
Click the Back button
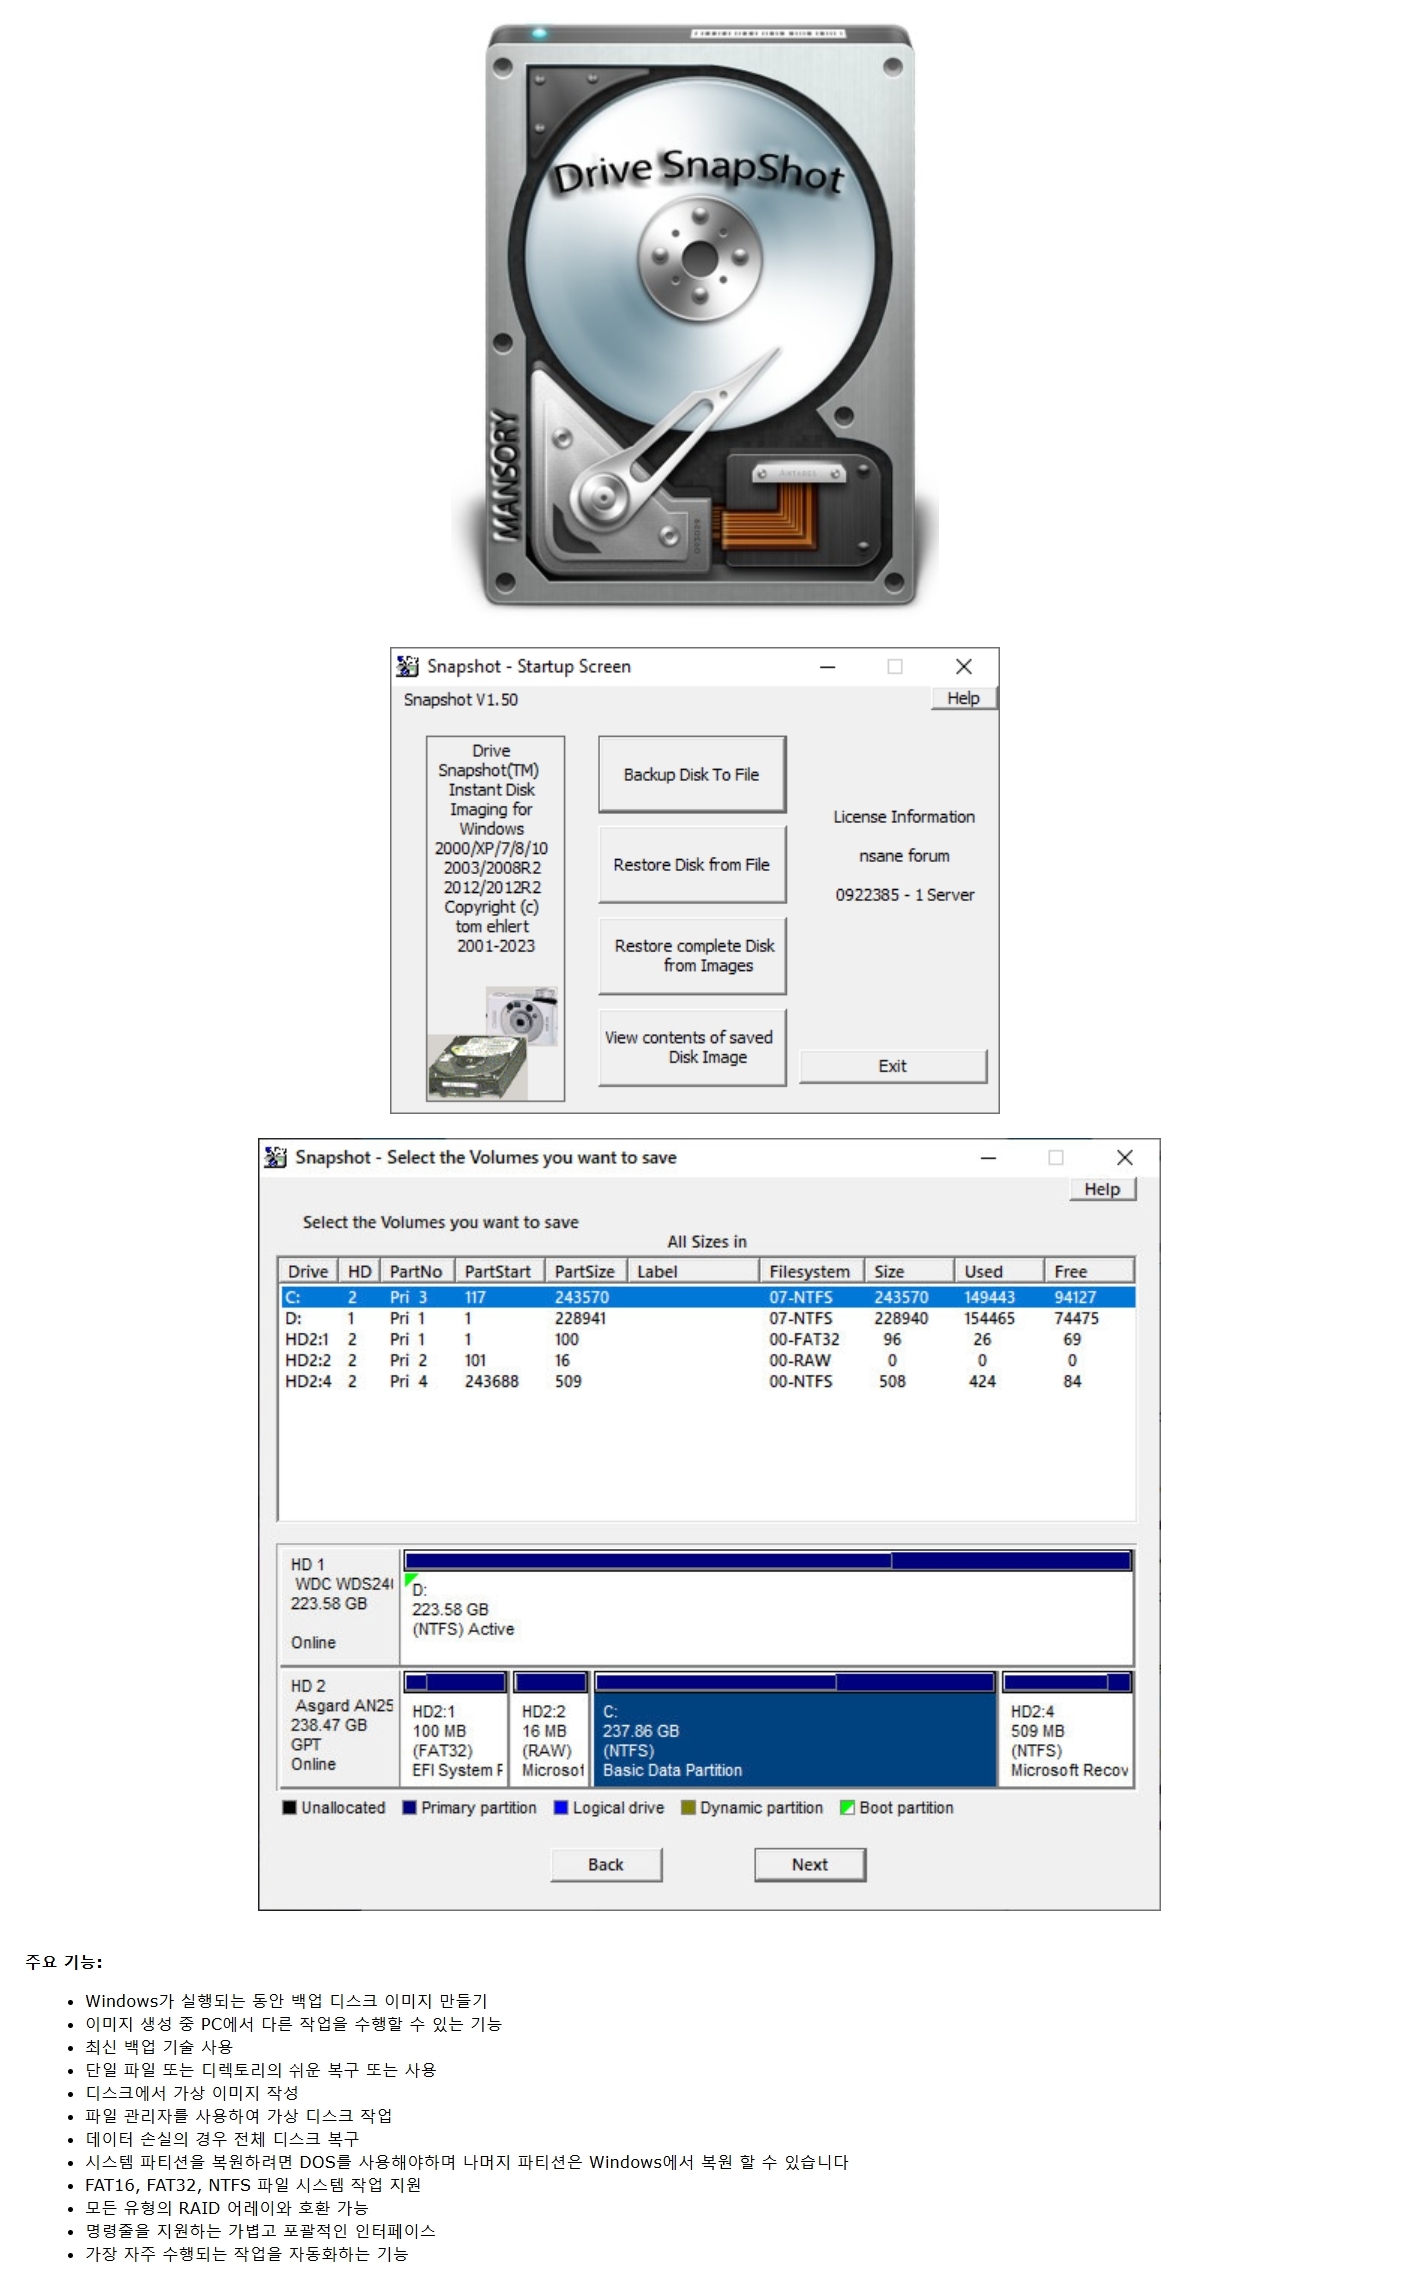tap(606, 1865)
